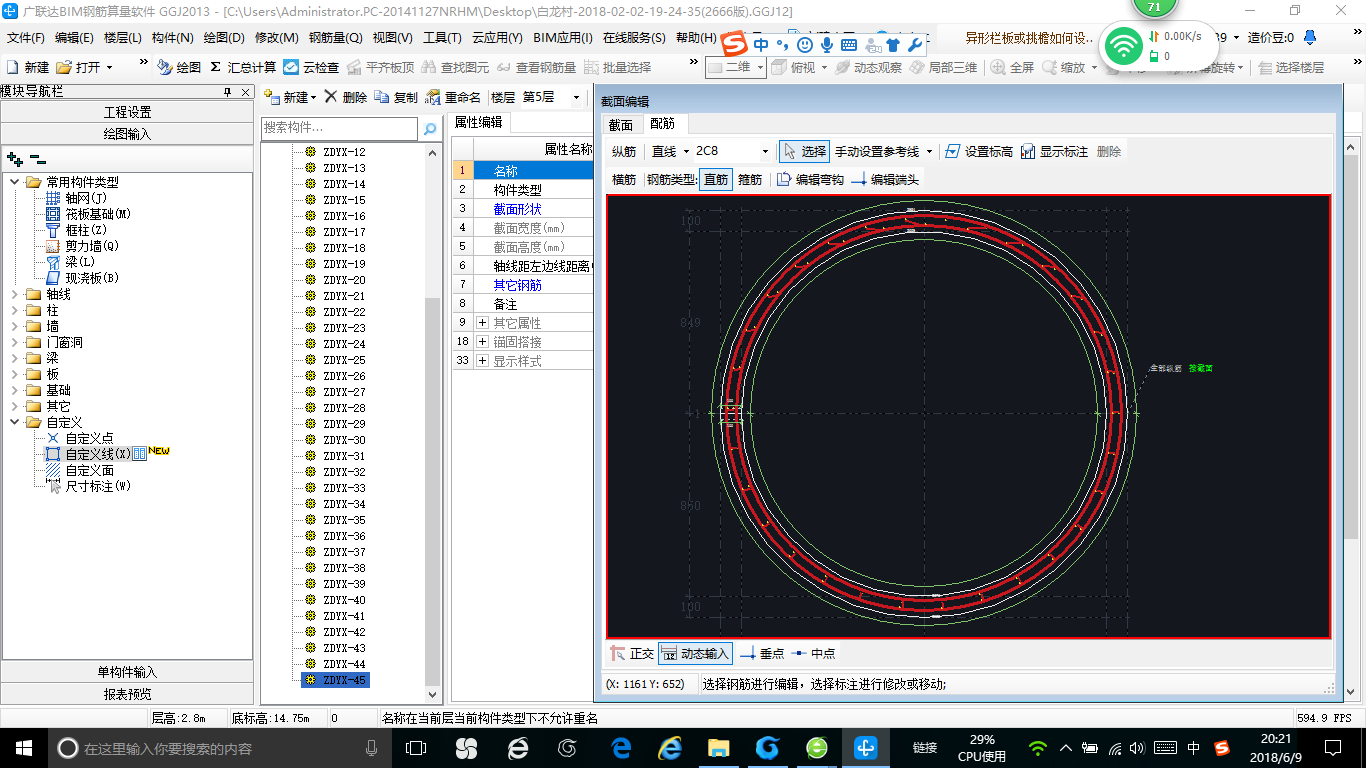Pin the 模块导航栏 panel with pushpin icon

(227, 92)
